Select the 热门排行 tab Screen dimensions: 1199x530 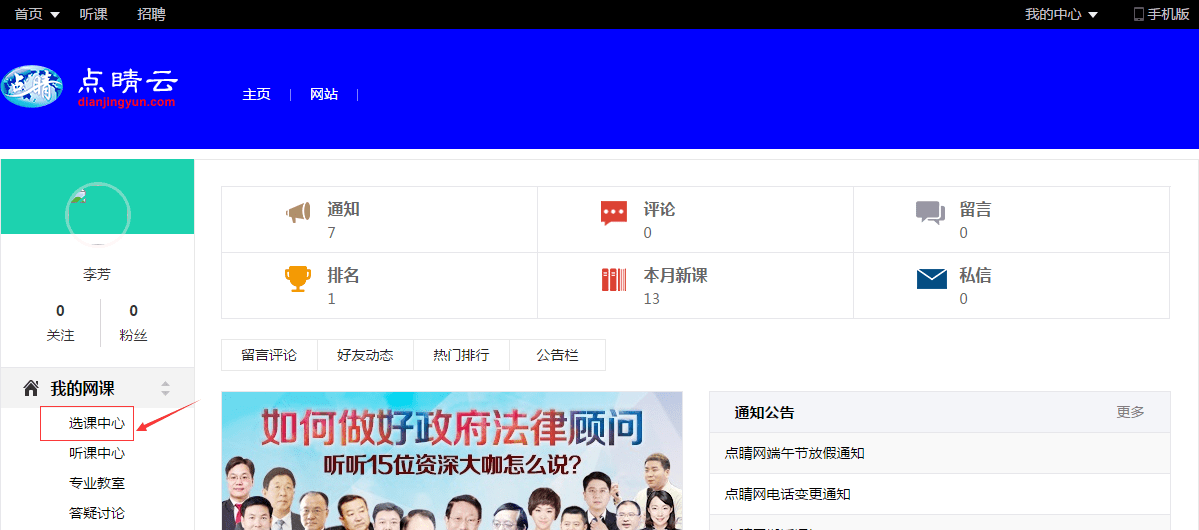461,355
